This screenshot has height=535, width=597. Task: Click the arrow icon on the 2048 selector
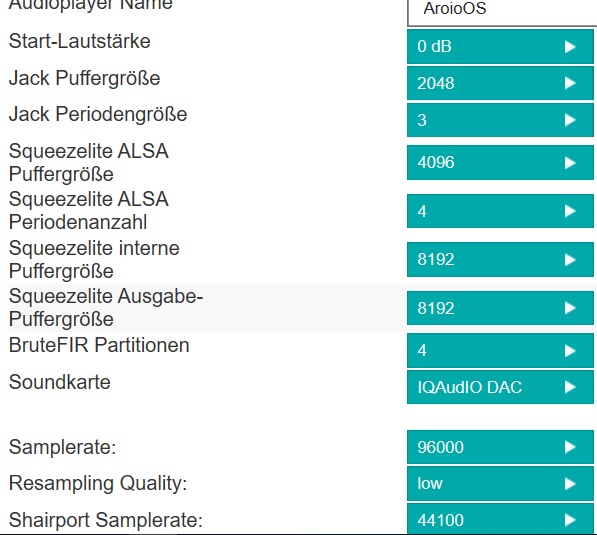point(570,83)
